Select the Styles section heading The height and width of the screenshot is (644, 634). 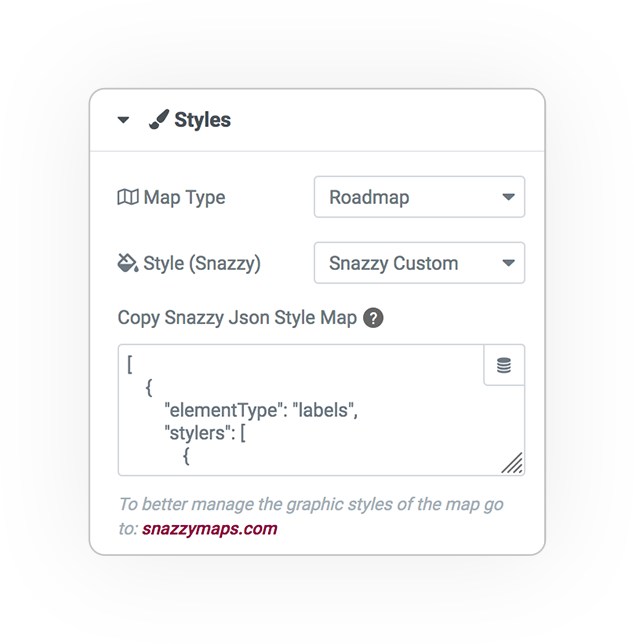(x=202, y=120)
